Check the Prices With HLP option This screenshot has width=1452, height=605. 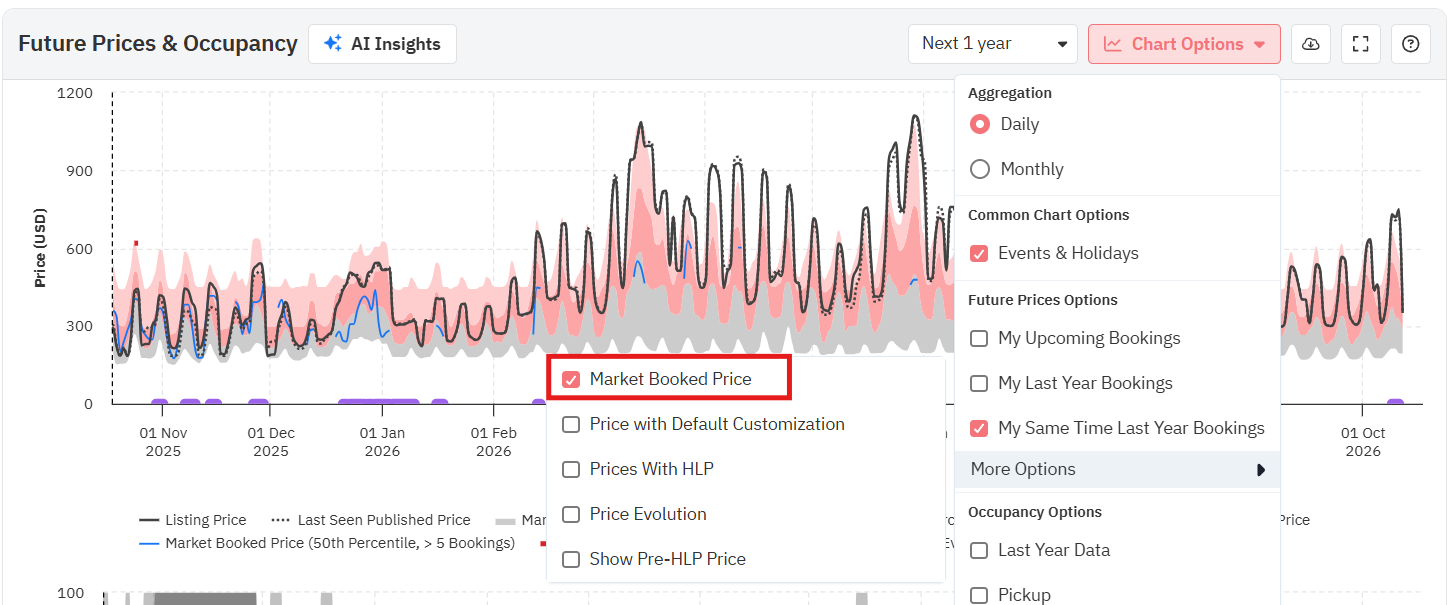(x=571, y=469)
